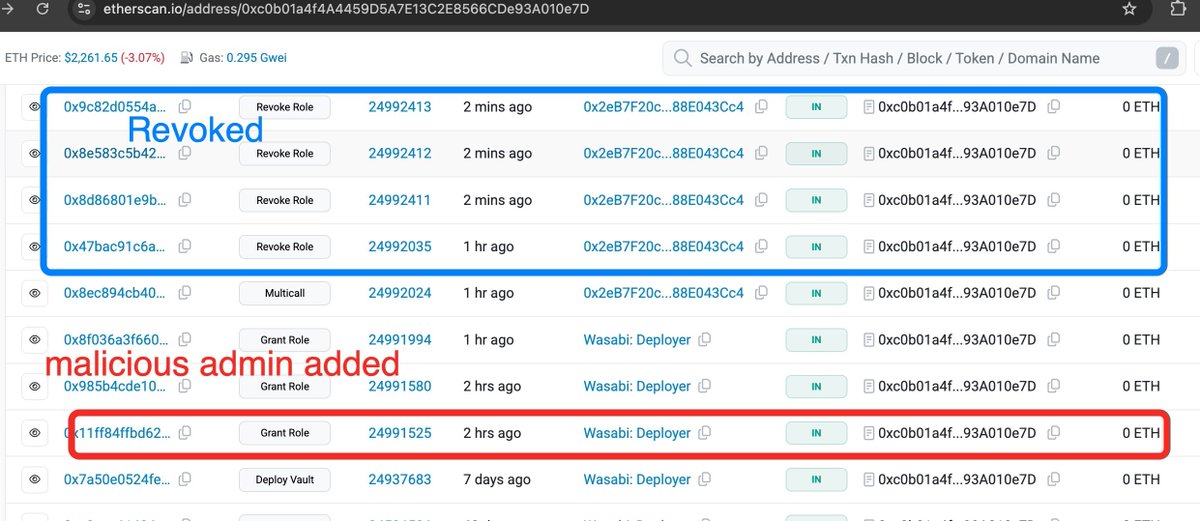Click recipient 0xc0b01a4f...93A010e7D in block 24992035 row
1200x521 pixels.
click(957, 246)
